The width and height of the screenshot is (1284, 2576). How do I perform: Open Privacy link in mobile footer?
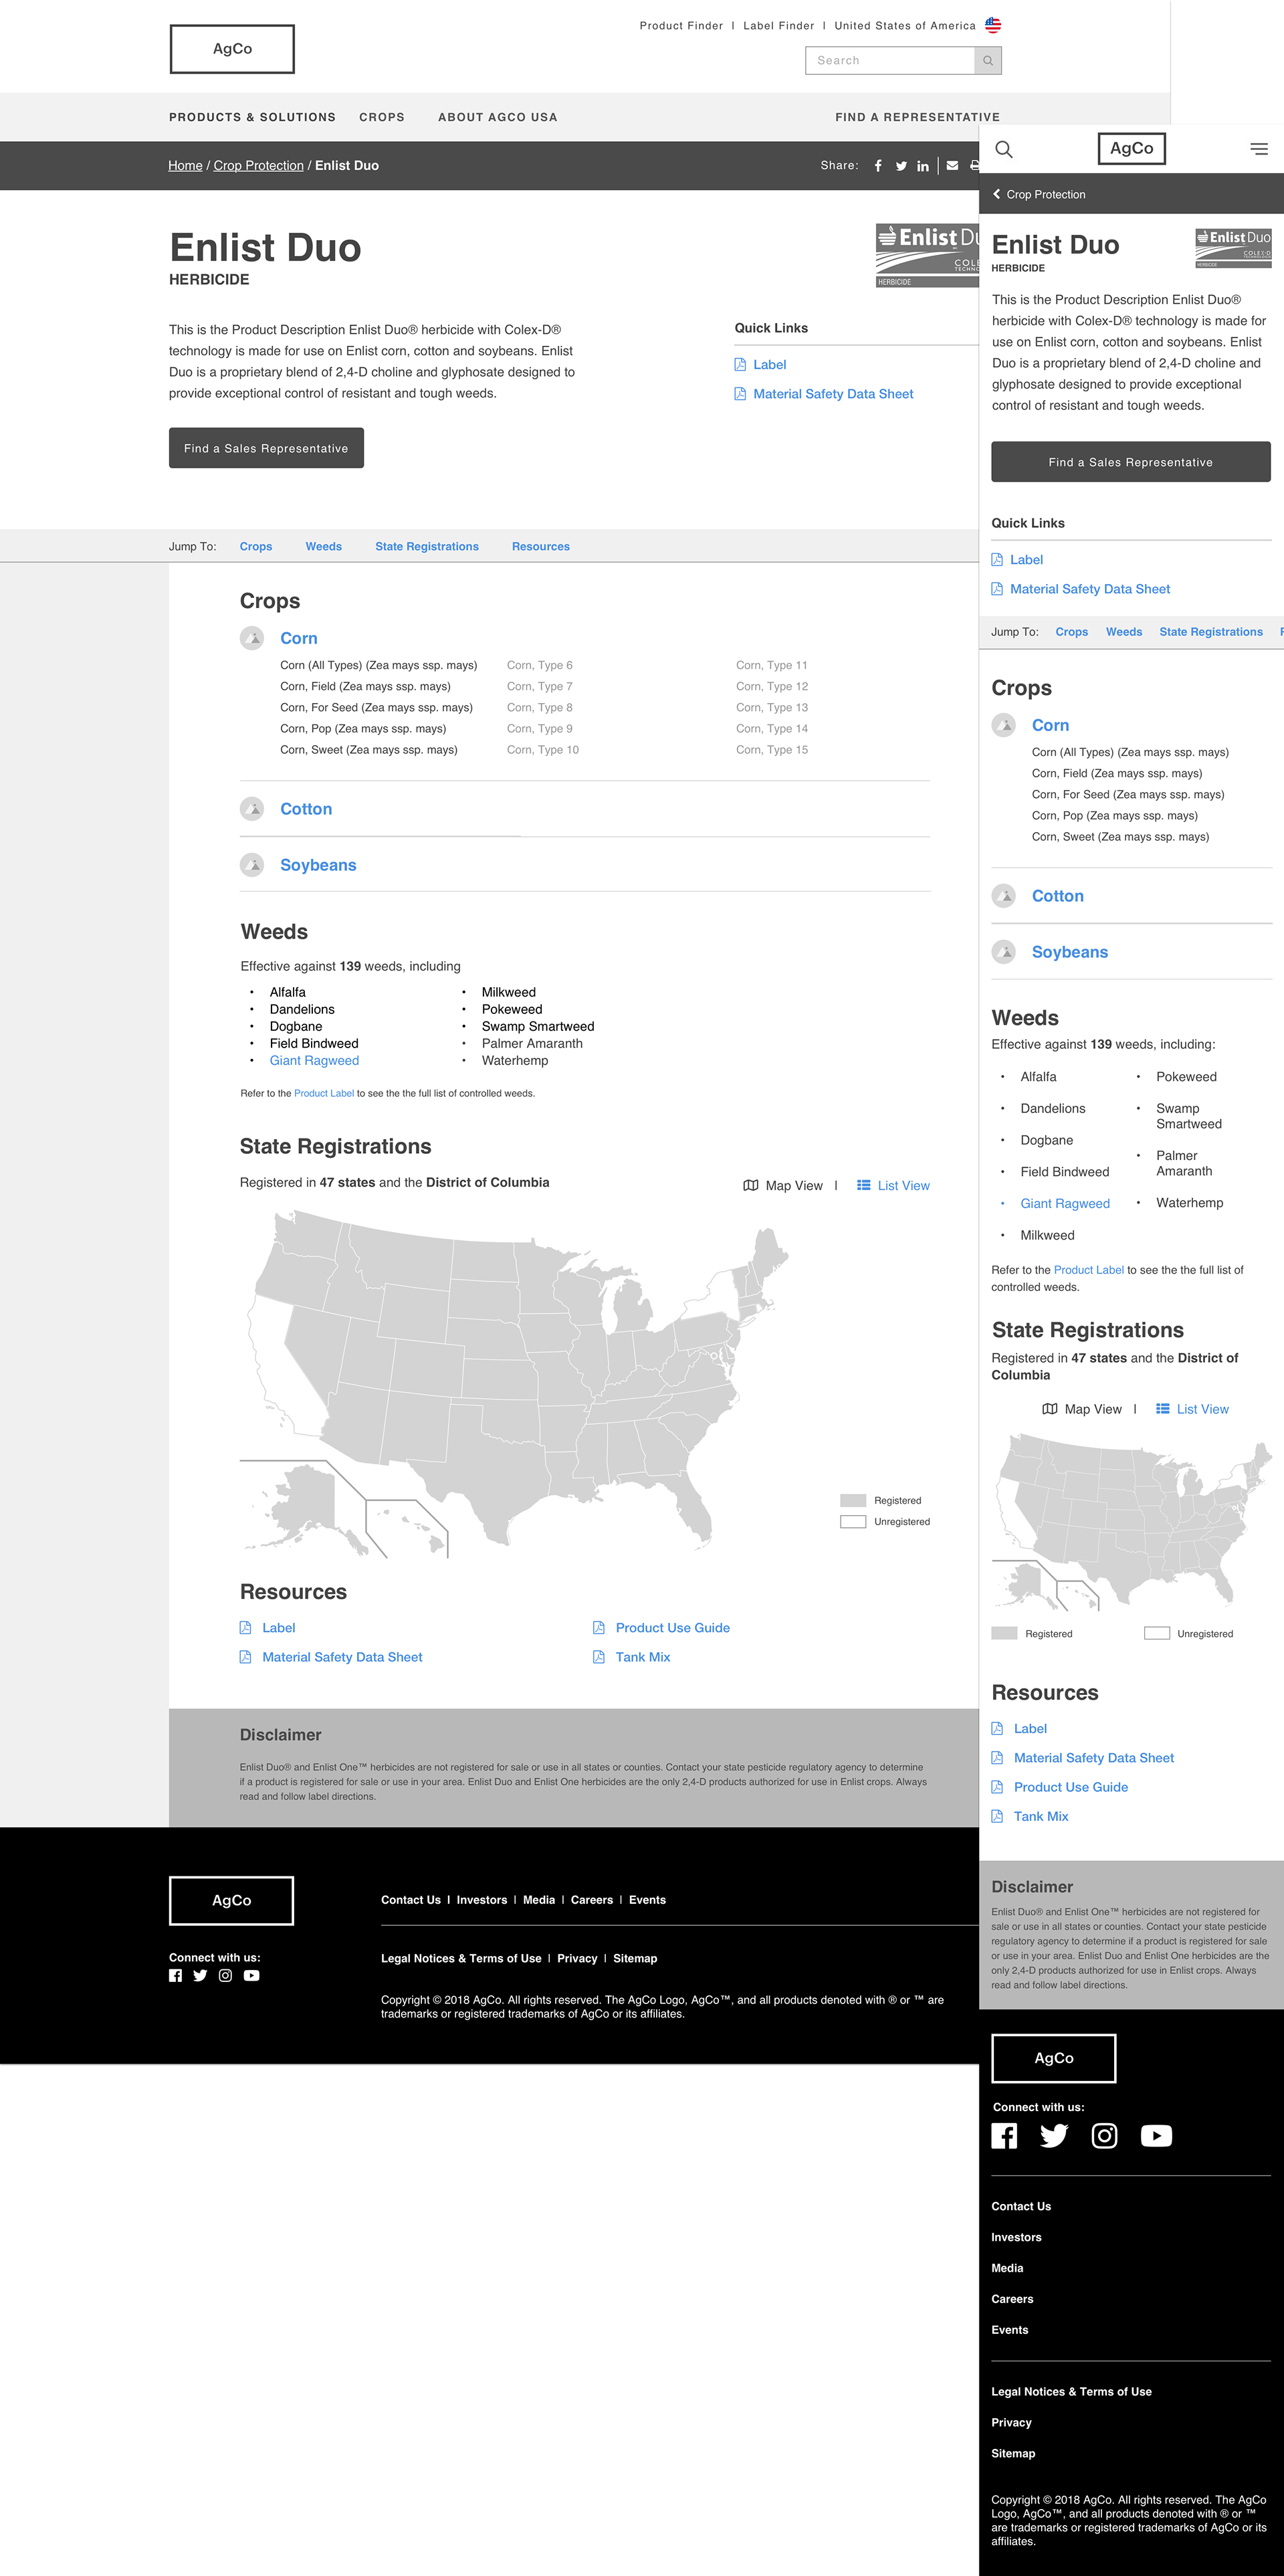tap(1011, 2422)
